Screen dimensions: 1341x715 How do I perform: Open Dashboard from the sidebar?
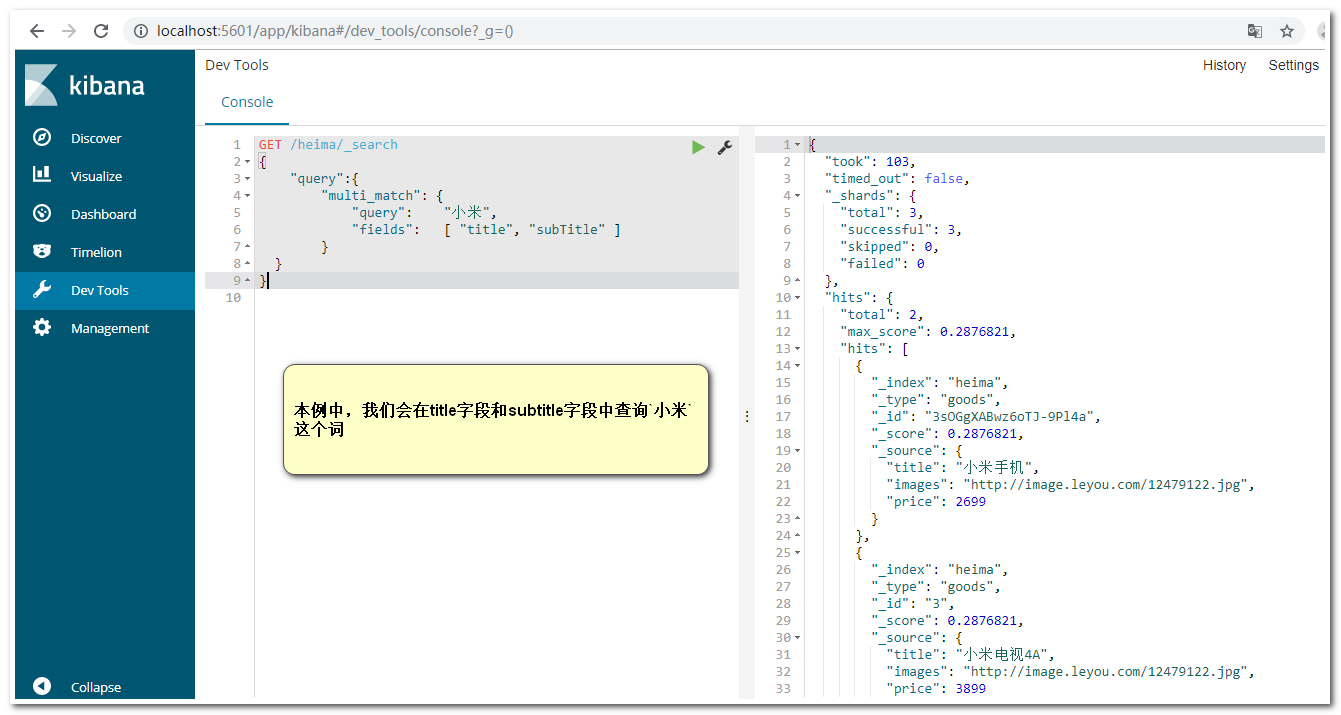pos(103,214)
